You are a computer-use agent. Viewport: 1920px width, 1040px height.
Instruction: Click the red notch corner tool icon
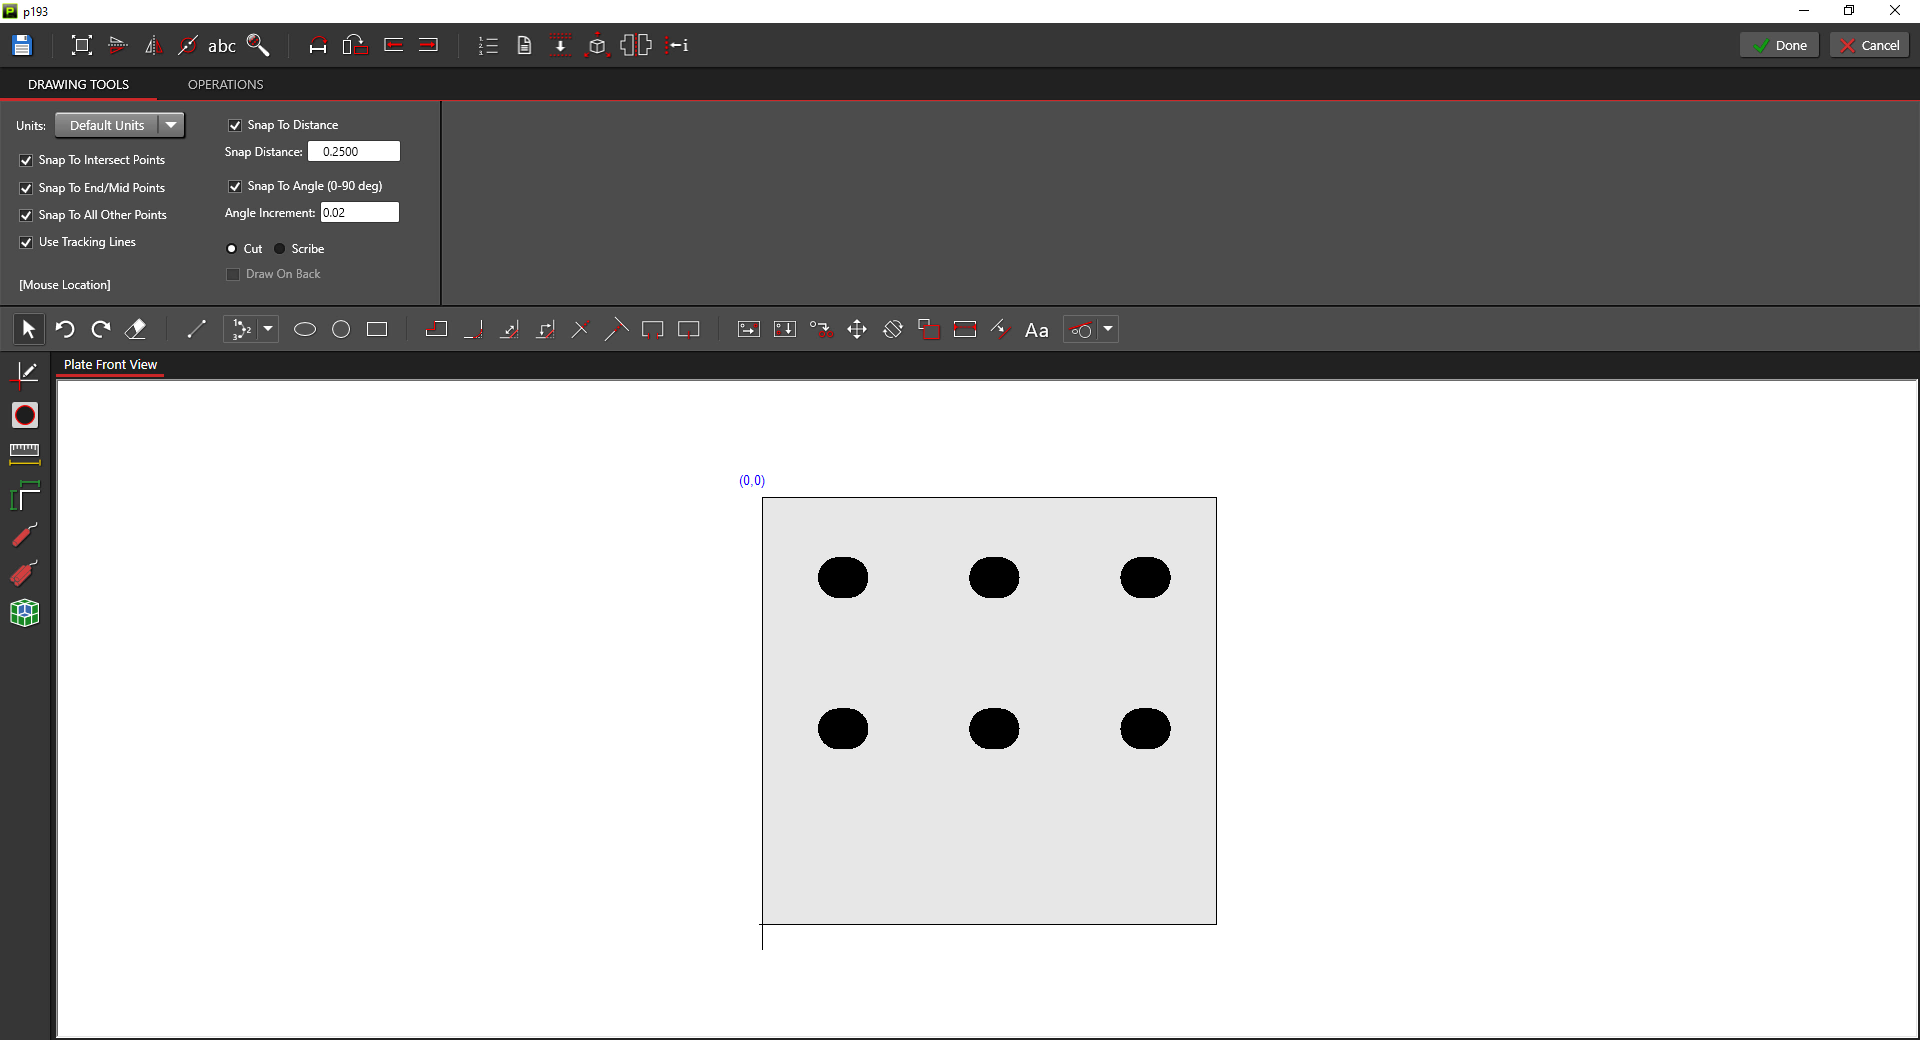pyautogui.click(x=436, y=329)
